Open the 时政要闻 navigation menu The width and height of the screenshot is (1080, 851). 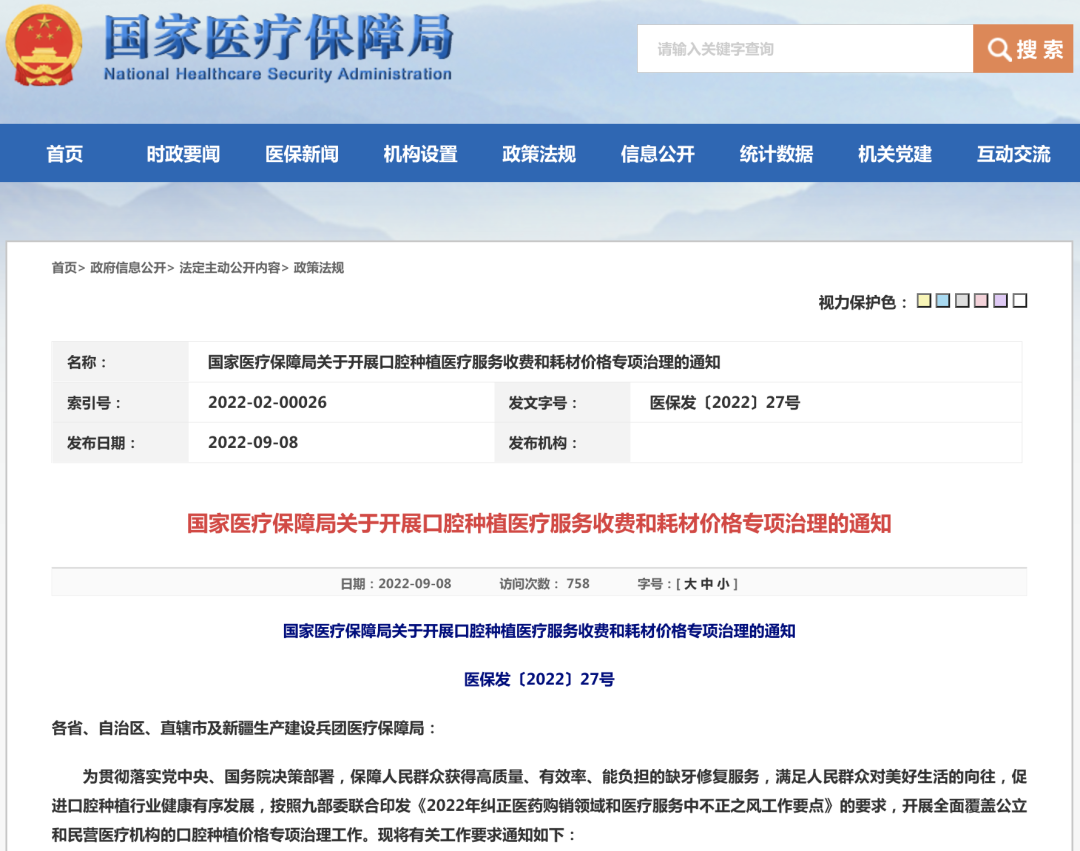[x=183, y=153]
